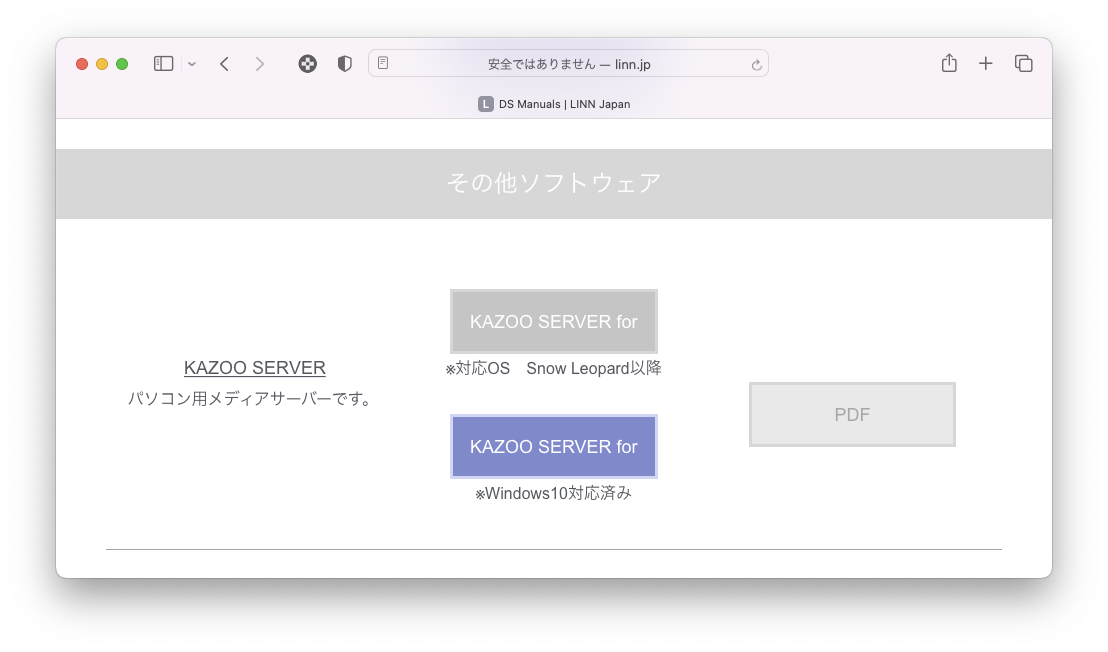The image size is (1108, 652).
Task: Open the sidebar options dropdown chevron
Action: click(x=191, y=64)
